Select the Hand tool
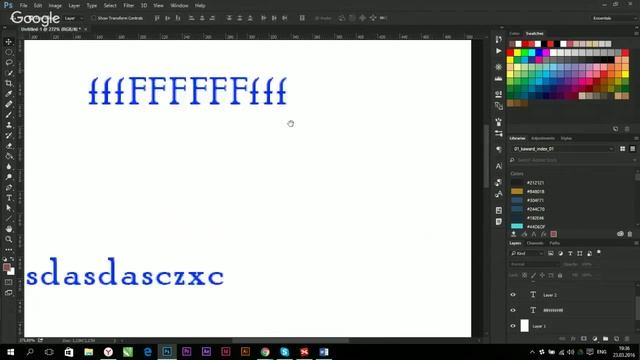 click(x=9, y=229)
